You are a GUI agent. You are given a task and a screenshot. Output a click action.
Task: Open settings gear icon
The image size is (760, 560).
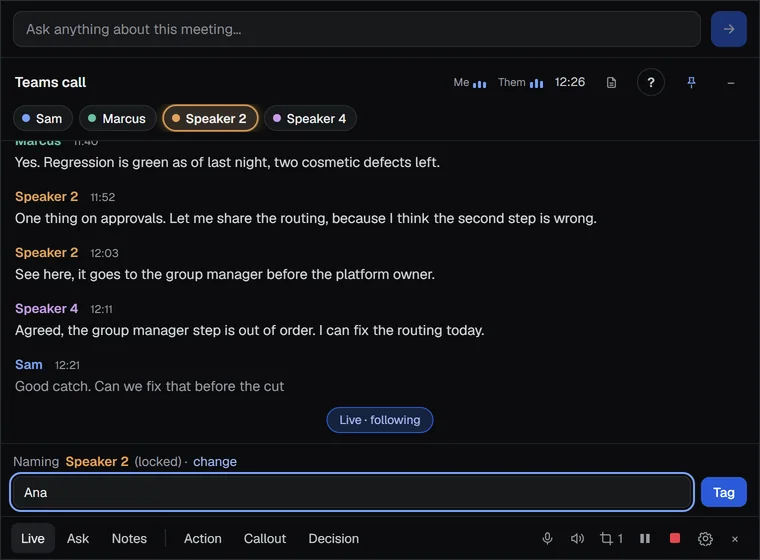(x=705, y=539)
